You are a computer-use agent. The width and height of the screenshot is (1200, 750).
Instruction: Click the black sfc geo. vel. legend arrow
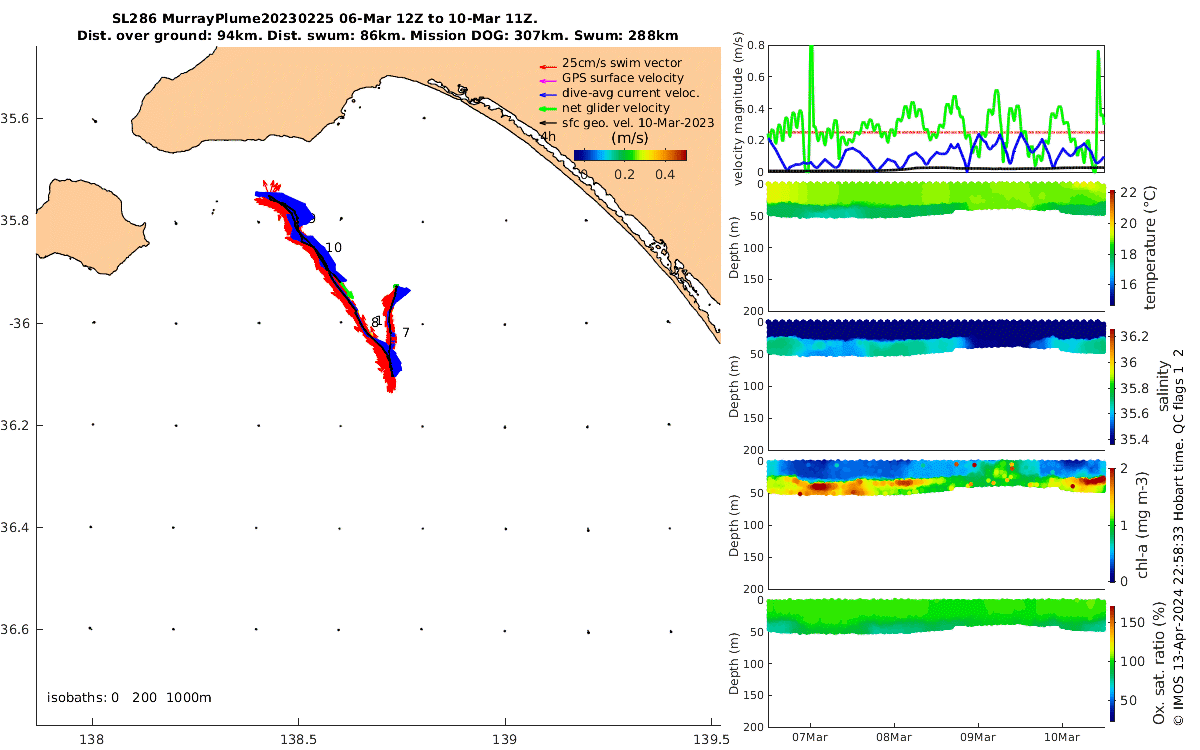[x=546, y=123]
